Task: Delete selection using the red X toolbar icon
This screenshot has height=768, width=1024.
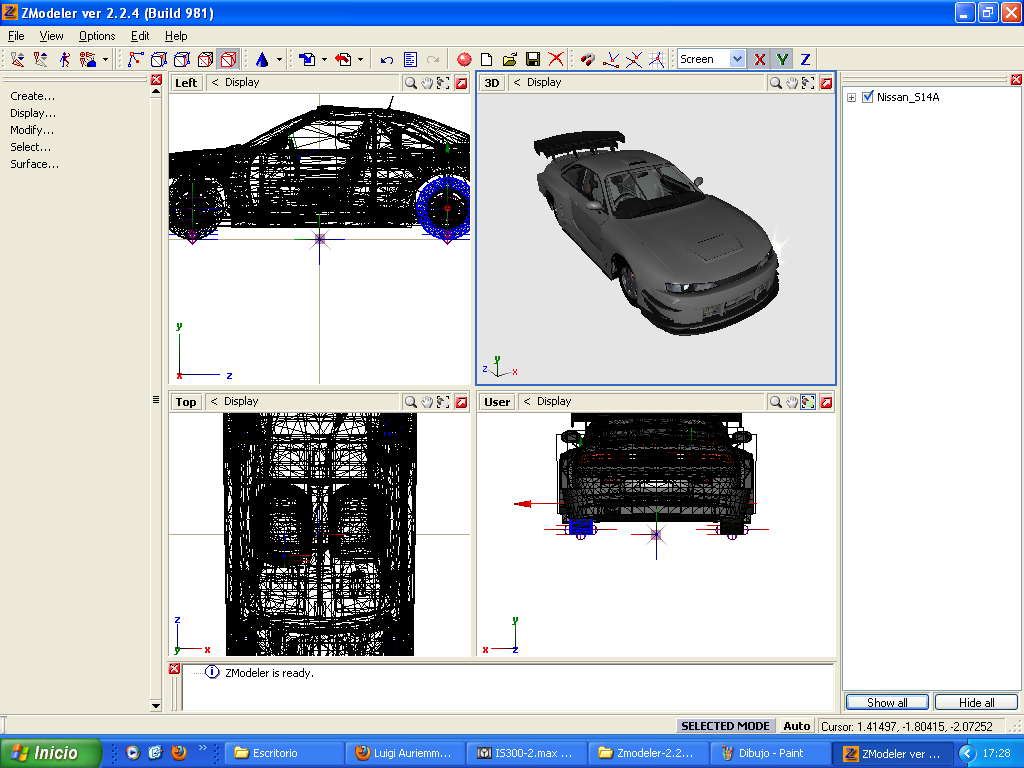Action: pos(555,59)
